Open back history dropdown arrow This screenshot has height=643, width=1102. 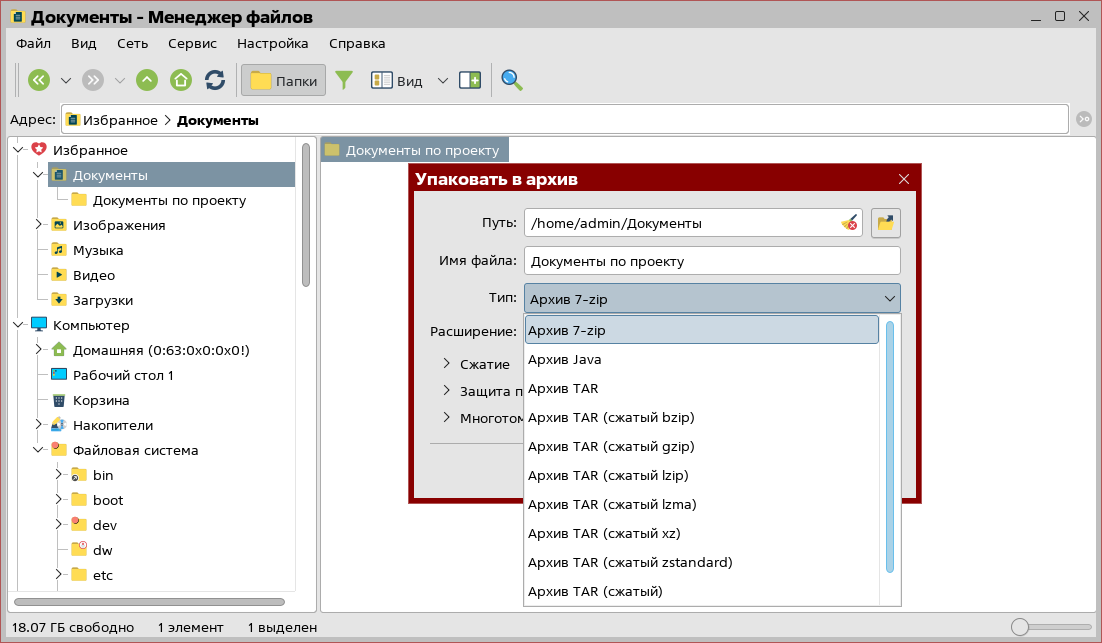pos(66,81)
